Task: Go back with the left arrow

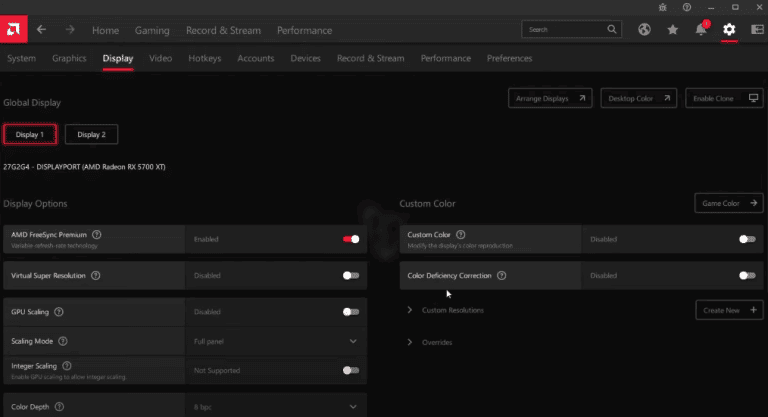Action: [x=42, y=30]
